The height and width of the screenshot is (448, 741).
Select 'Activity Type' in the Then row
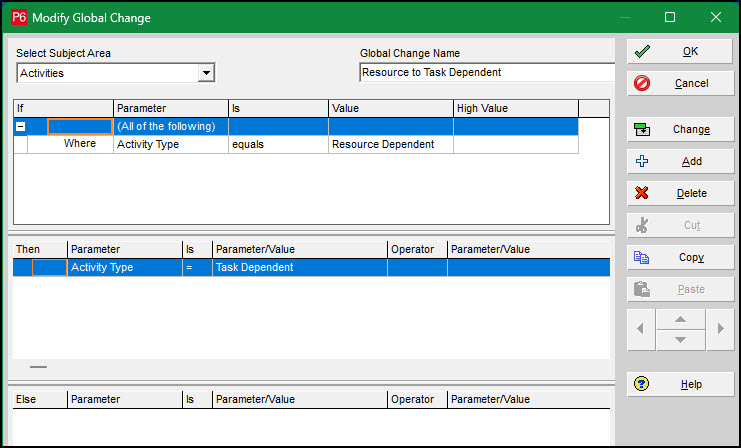(x=125, y=267)
